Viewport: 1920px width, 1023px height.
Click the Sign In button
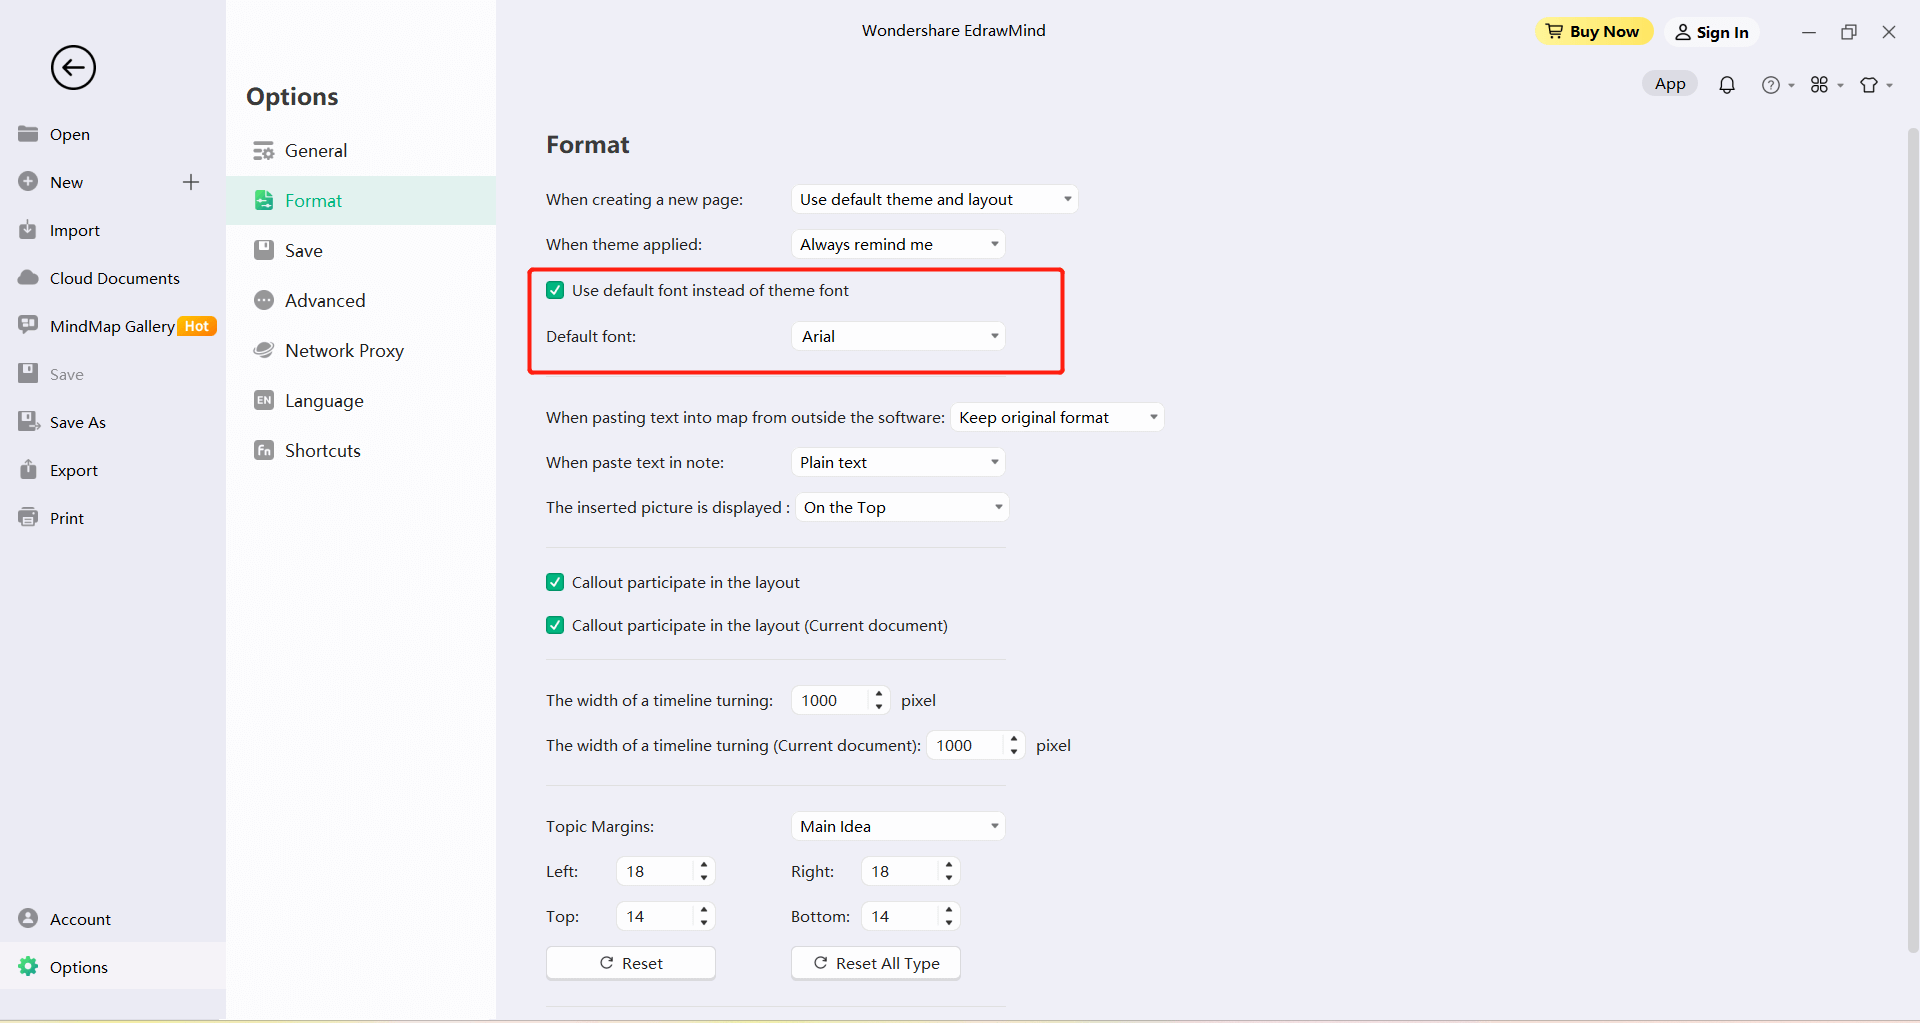(x=1712, y=32)
